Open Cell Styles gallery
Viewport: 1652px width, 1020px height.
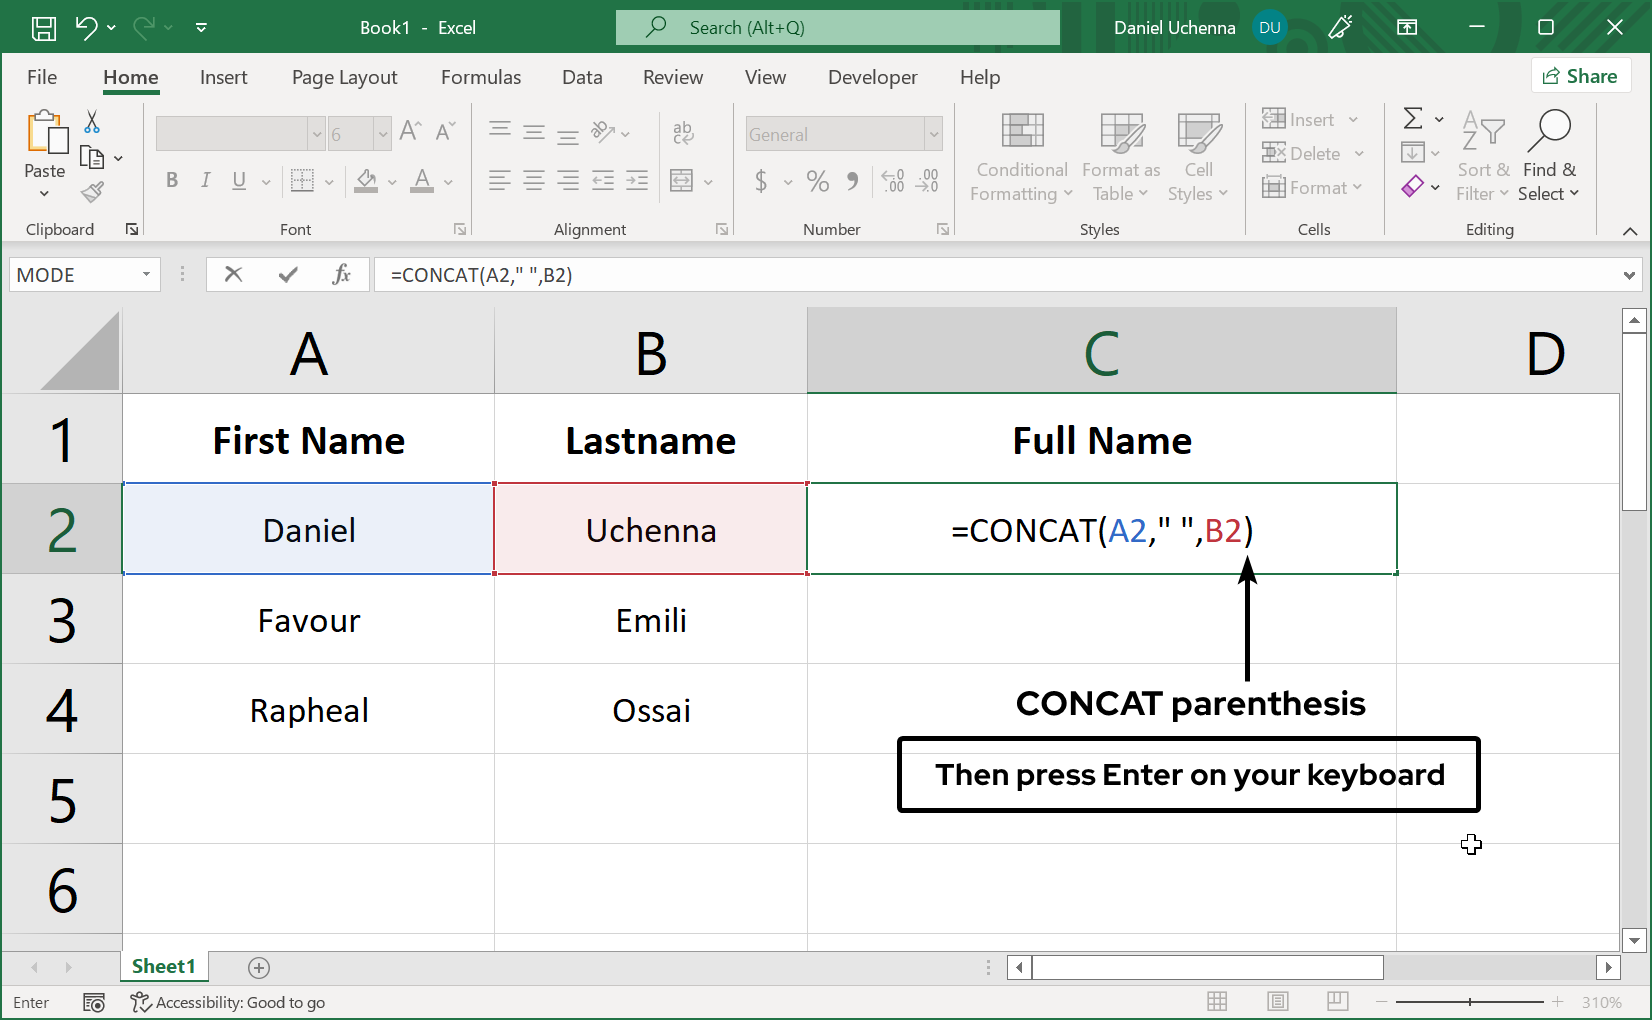point(1197,157)
